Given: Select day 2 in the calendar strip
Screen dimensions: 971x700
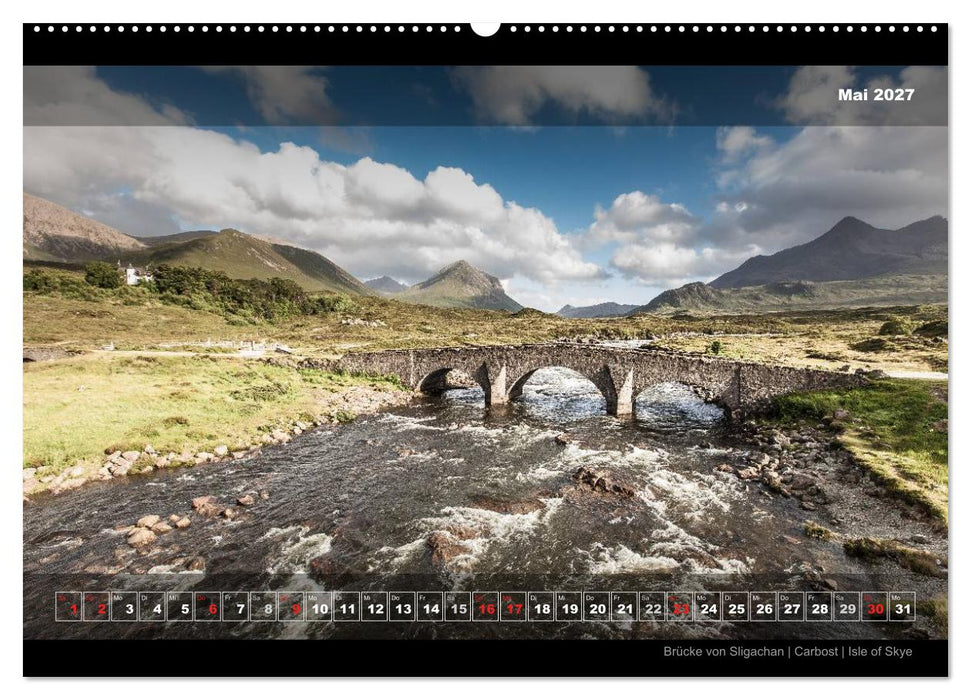Looking at the screenshot, I should (x=97, y=606).
